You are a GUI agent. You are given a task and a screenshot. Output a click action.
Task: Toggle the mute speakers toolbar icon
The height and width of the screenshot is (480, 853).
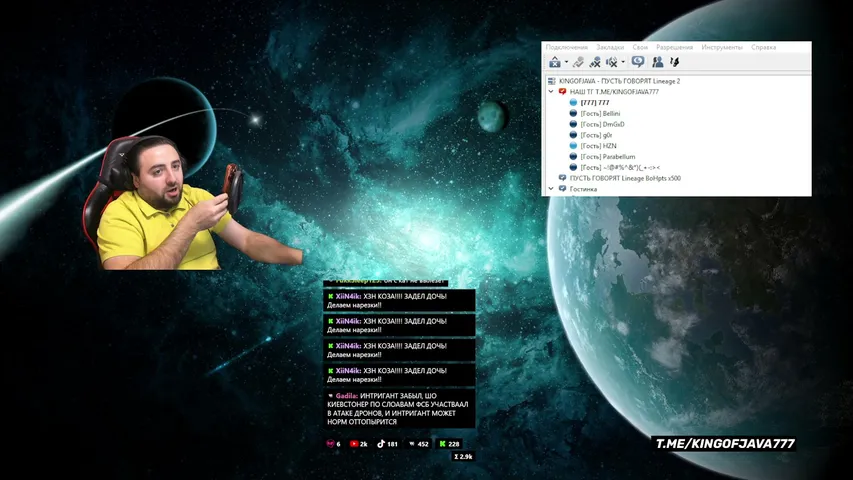(x=611, y=62)
